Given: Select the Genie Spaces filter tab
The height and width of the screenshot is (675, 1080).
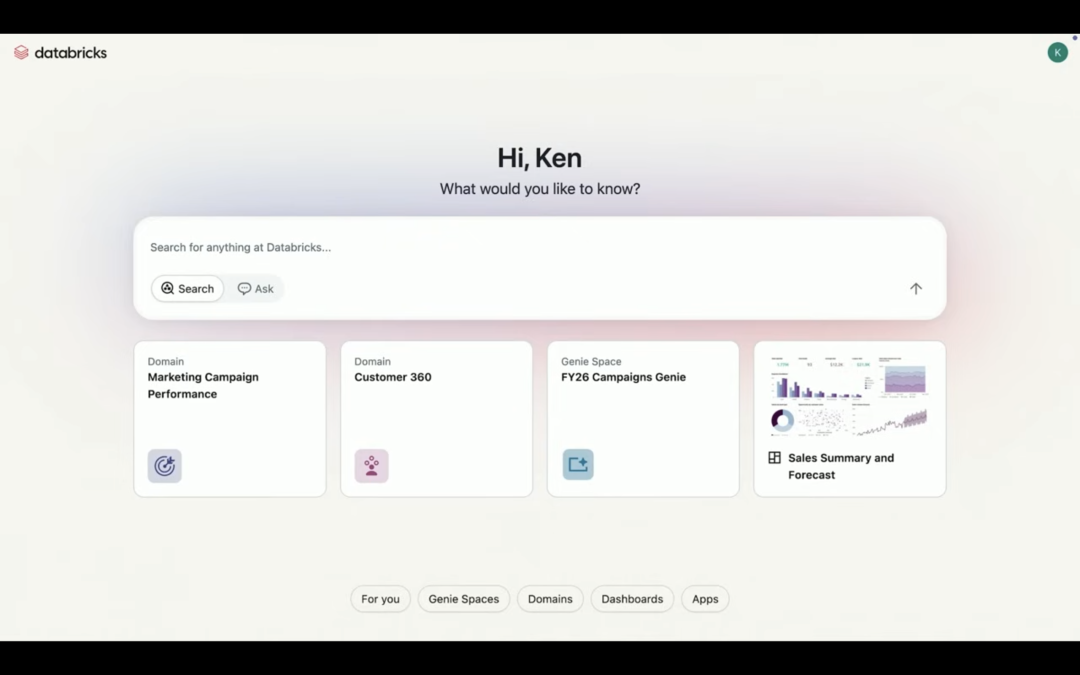Looking at the screenshot, I should [x=464, y=599].
